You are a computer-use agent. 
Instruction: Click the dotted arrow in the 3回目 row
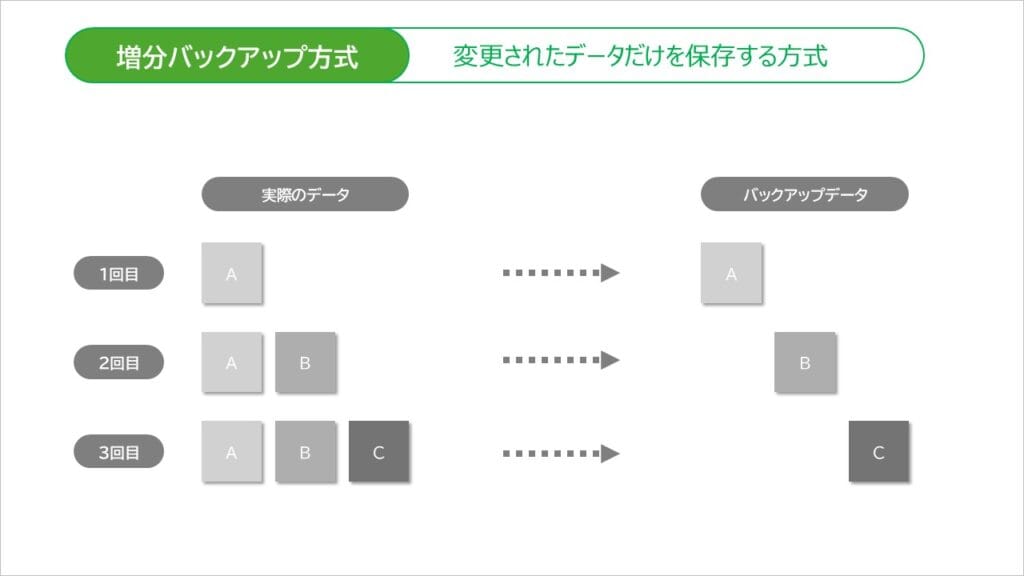click(561, 453)
